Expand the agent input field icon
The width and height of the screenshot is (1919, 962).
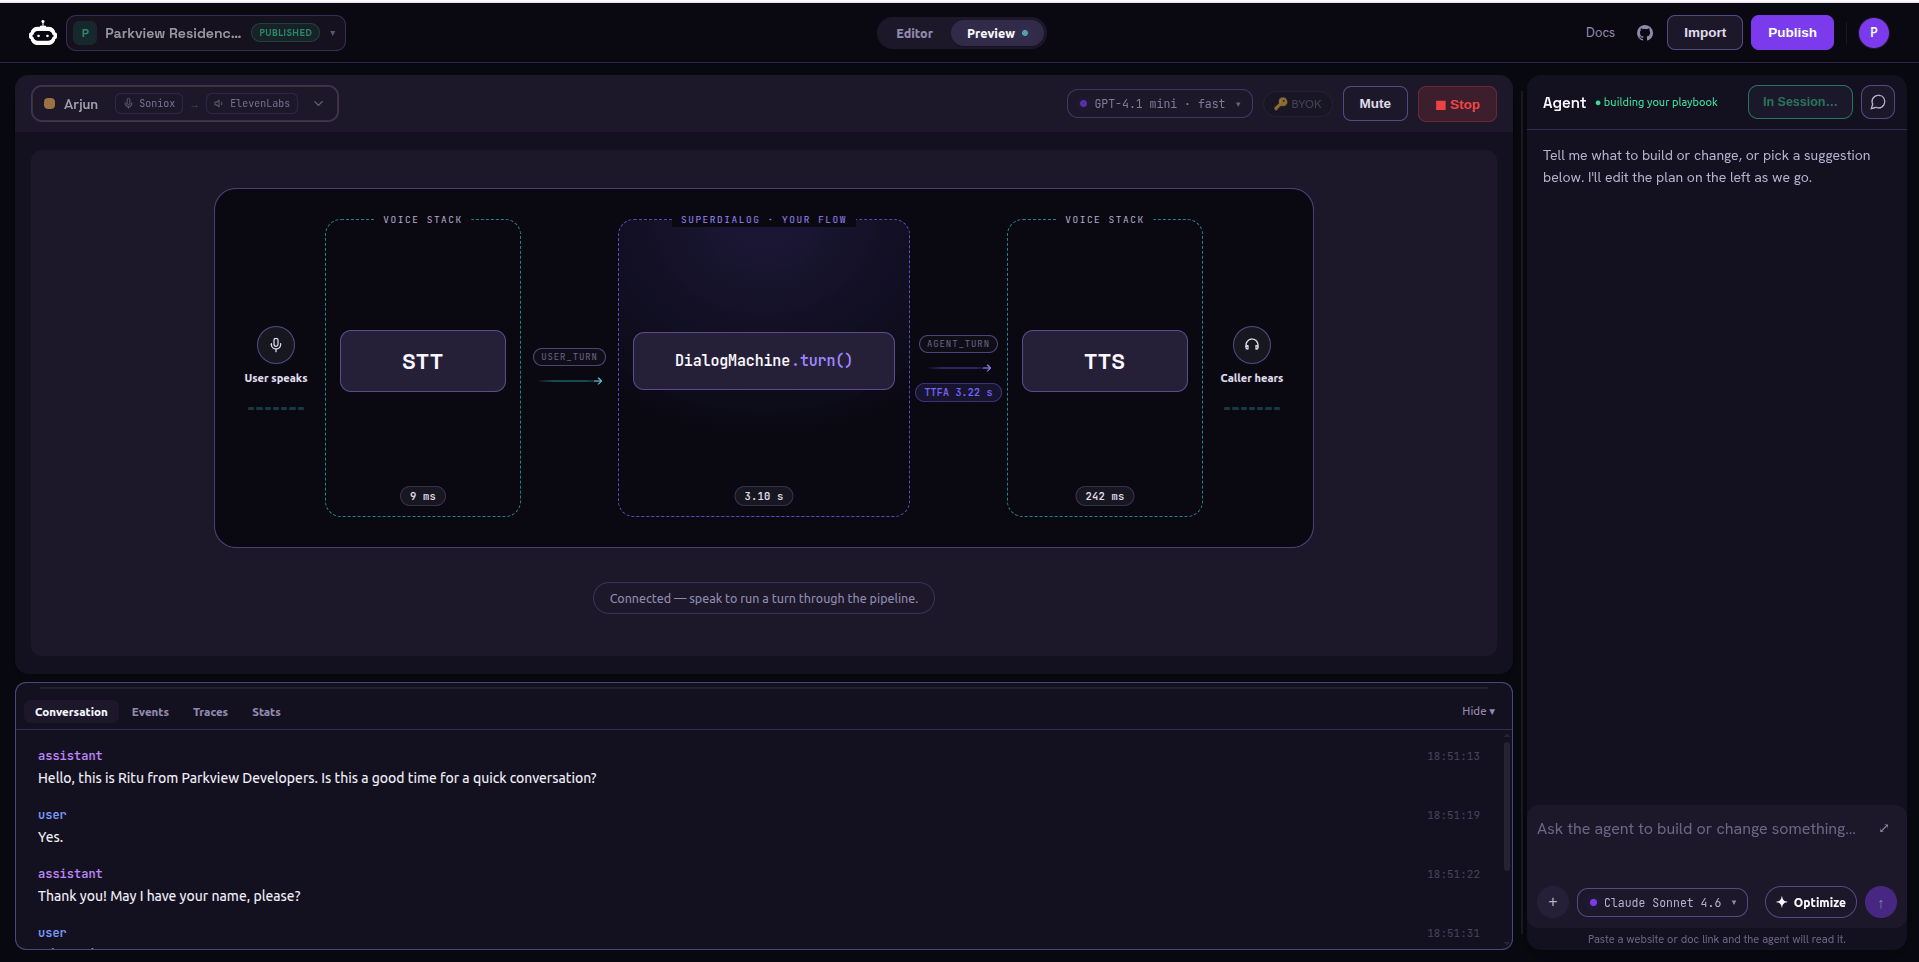coord(1884,828)
